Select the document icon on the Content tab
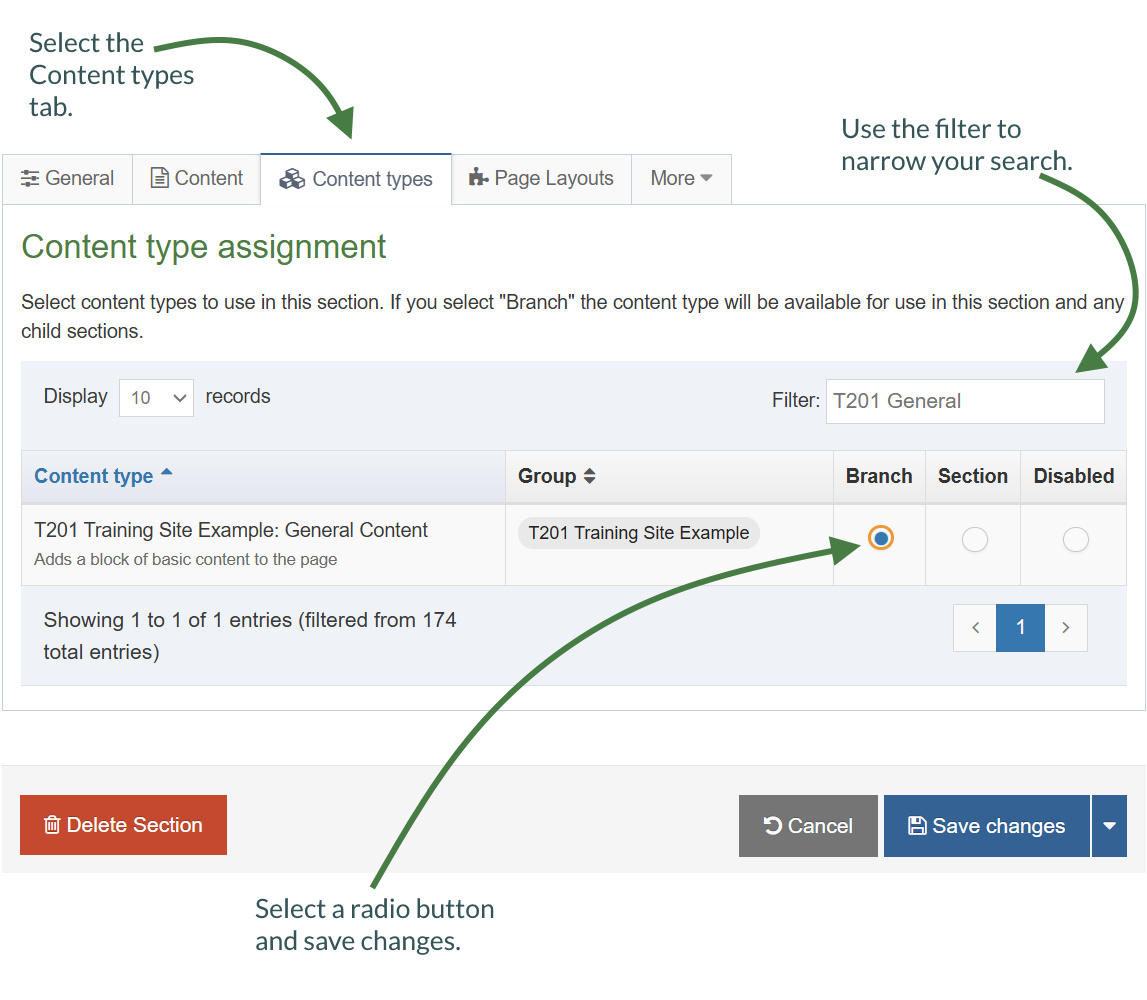Screen dimensions: 1147x1000 coord(160,178)
